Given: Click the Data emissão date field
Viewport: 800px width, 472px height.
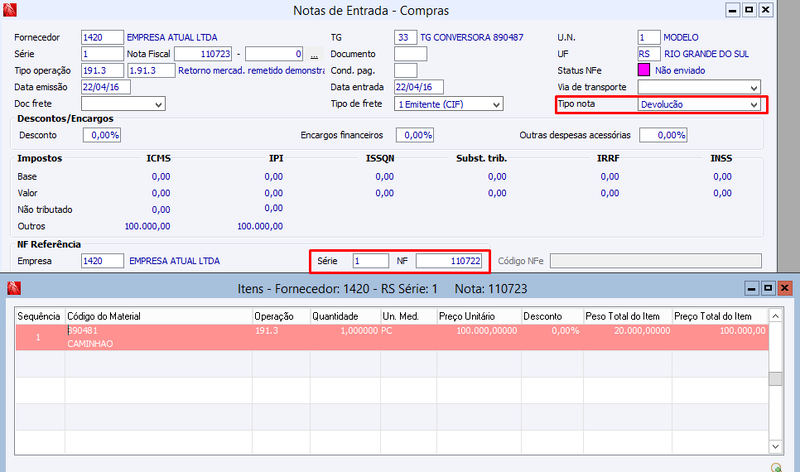Looking at the screenshot, I should (106, 87).
